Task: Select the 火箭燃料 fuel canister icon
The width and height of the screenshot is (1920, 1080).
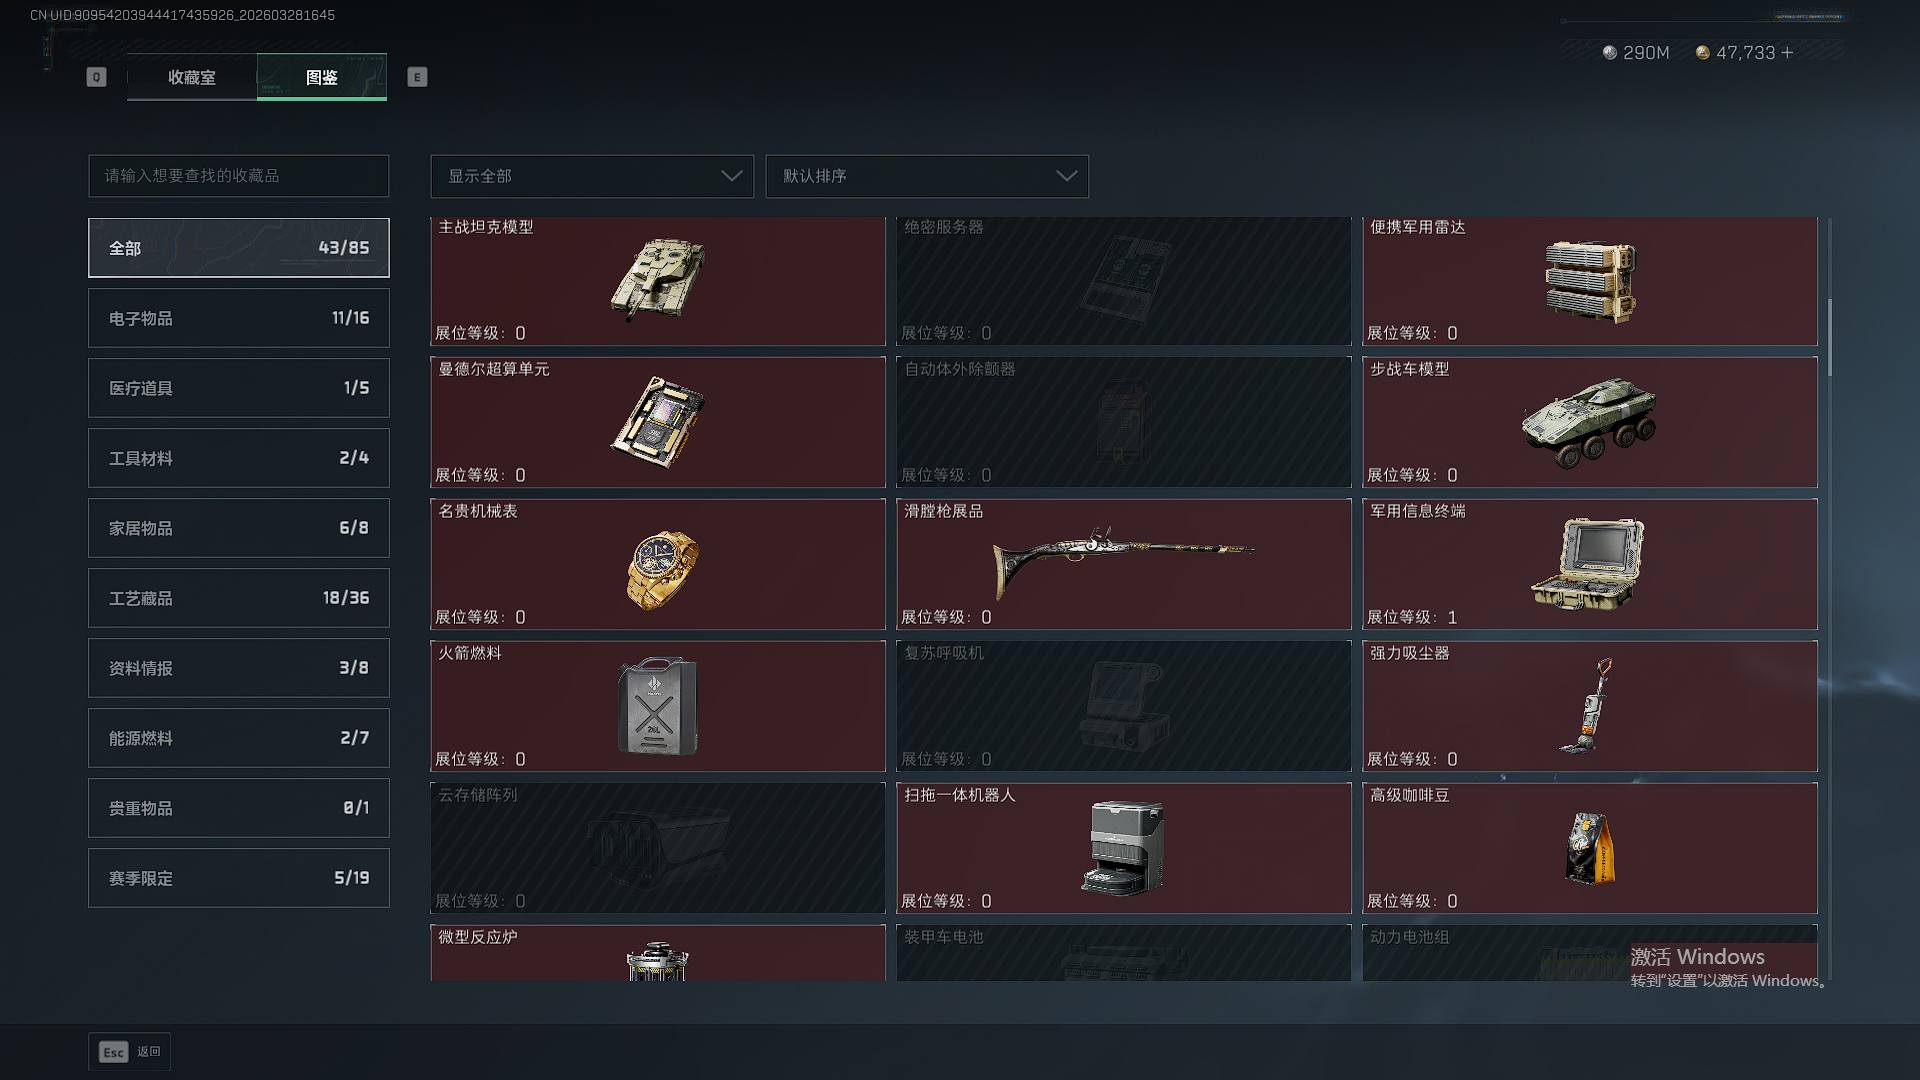Action: pos(657,706)
